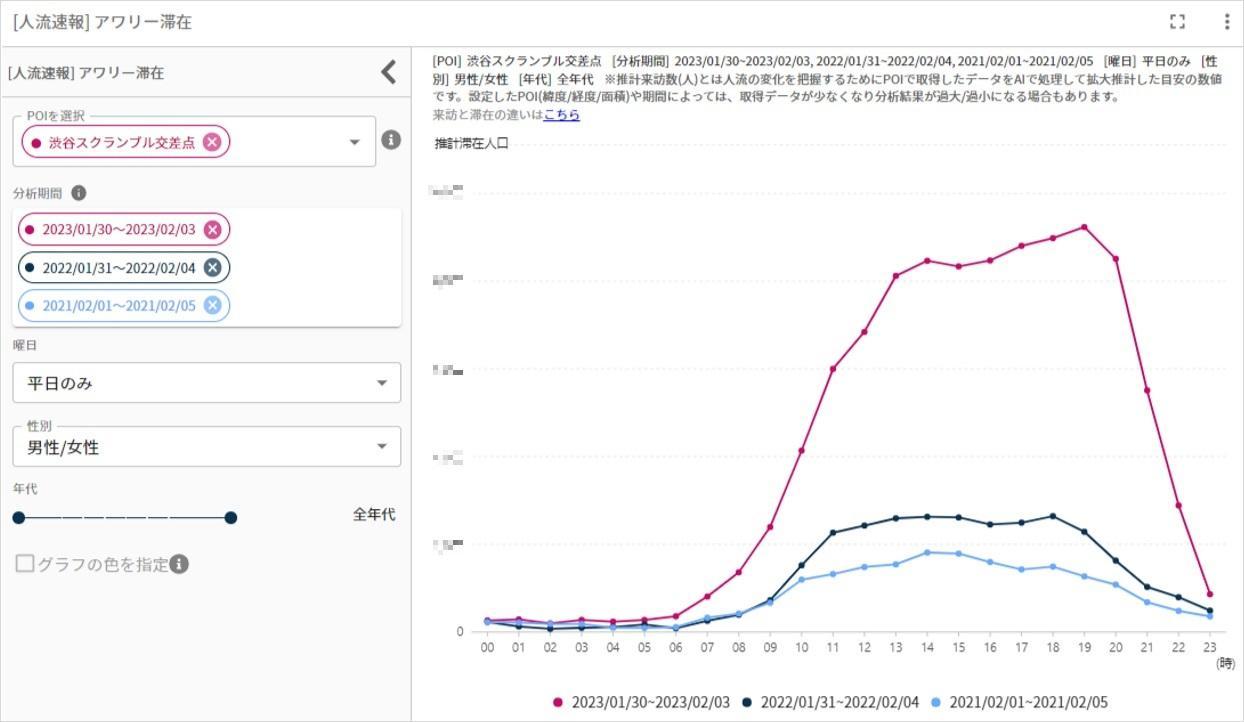
Task: Collapse the left filter panel
Action: 388,71
